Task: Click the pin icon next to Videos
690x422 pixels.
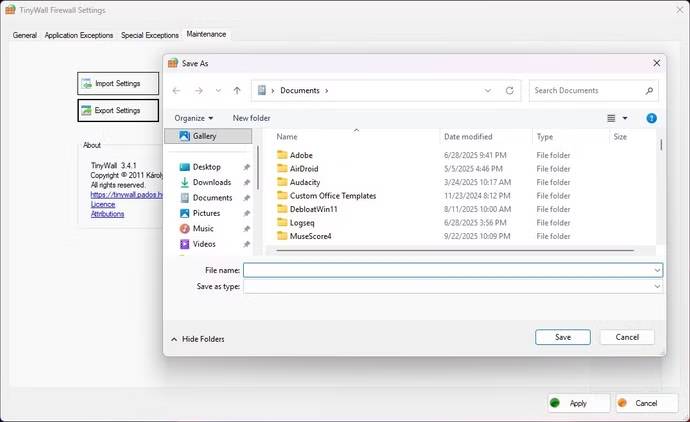Action: [246, 244]
